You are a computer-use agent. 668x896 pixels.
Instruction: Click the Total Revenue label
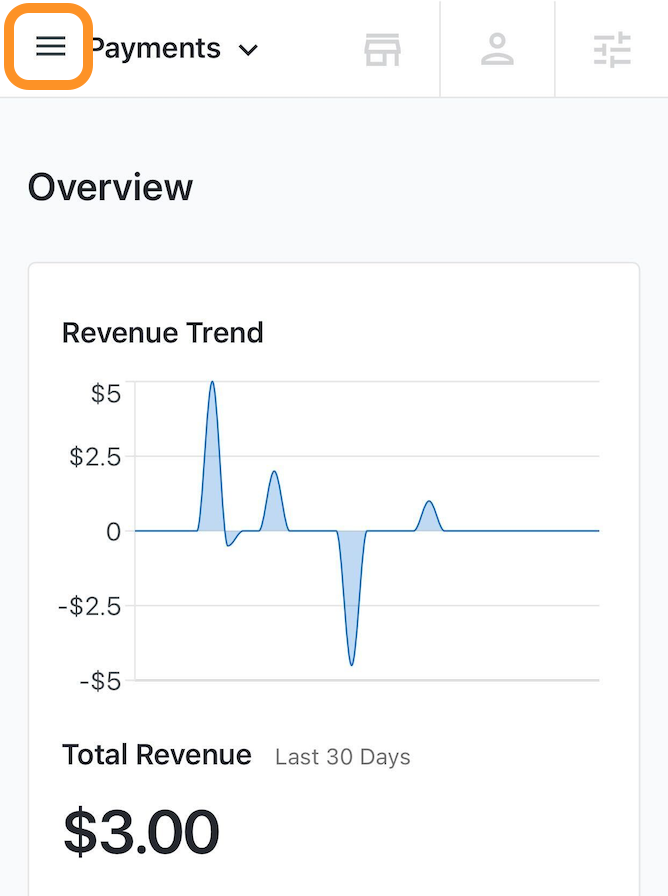157,755
